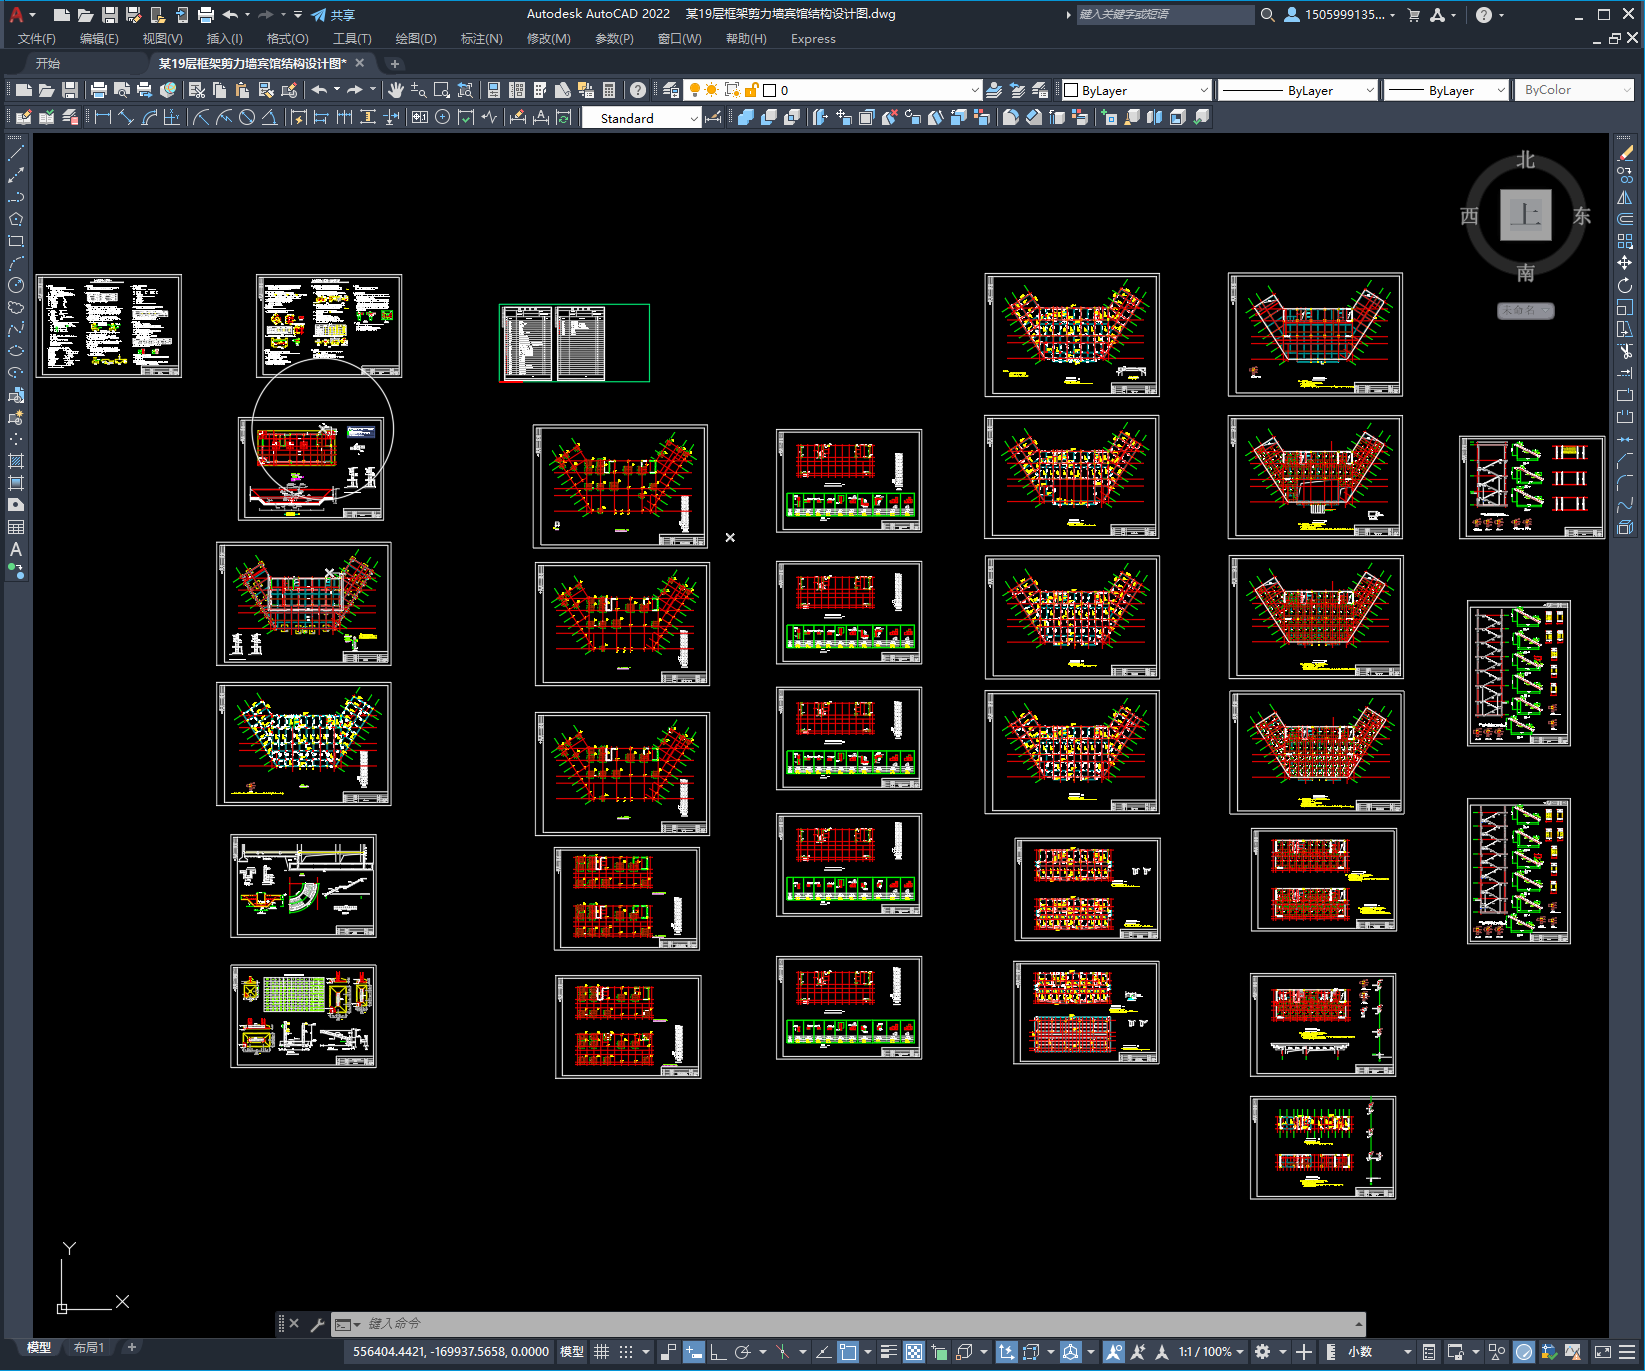Click the Plot printer icon in Standard toolbar
This screenshot has height=1371, width=1645.
point(99,90)
